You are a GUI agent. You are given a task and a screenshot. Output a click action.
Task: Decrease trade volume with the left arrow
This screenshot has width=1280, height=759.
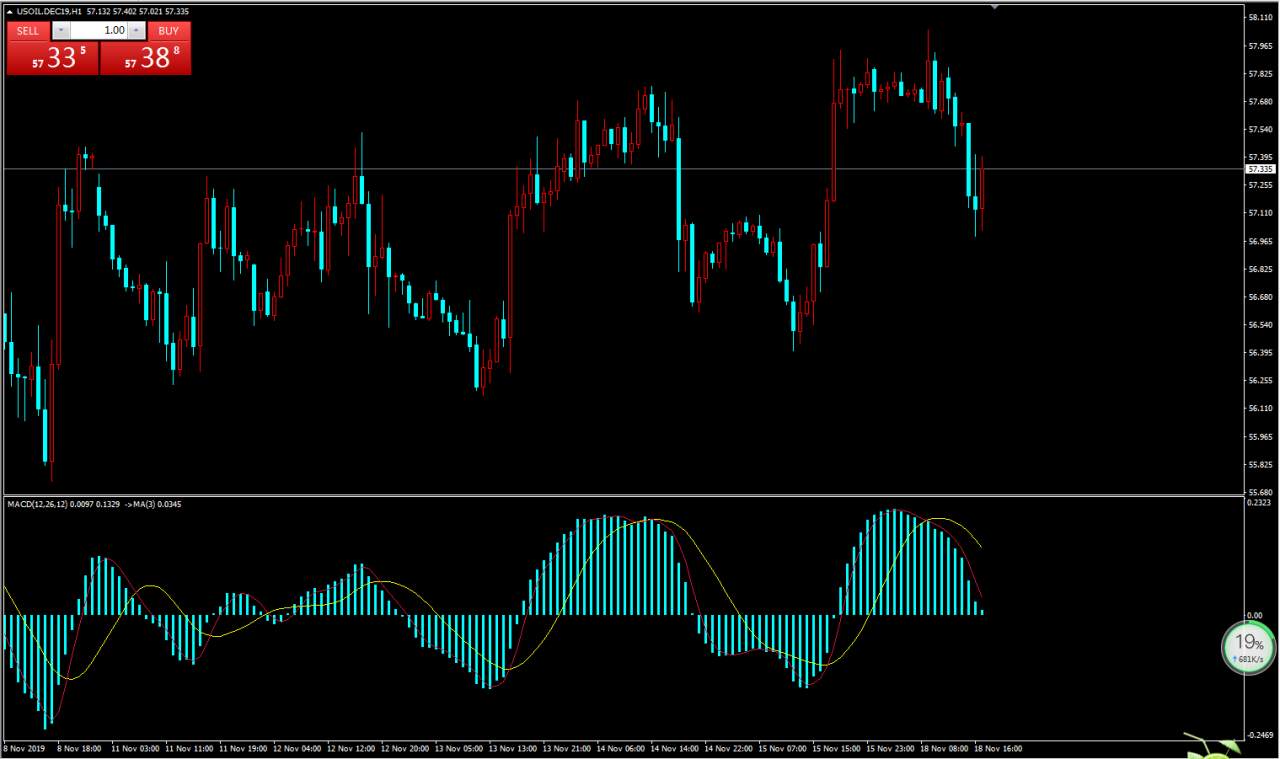(59, 31)
